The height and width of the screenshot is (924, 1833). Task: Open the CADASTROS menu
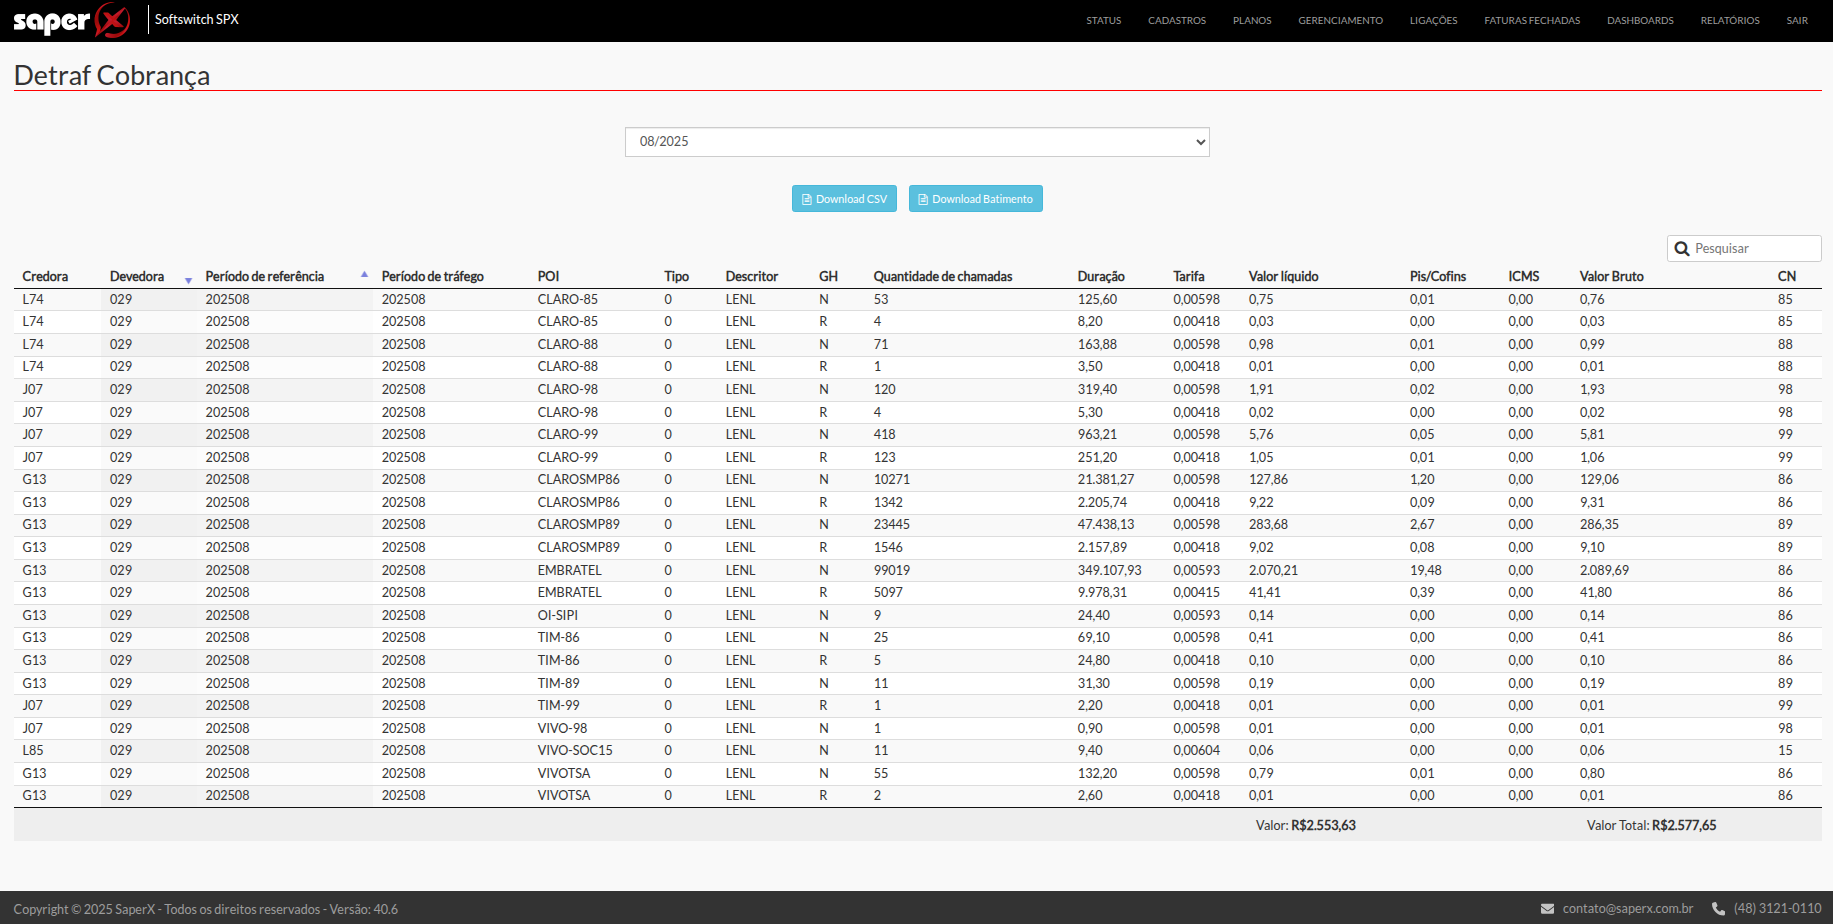(x=1176, y=21)
